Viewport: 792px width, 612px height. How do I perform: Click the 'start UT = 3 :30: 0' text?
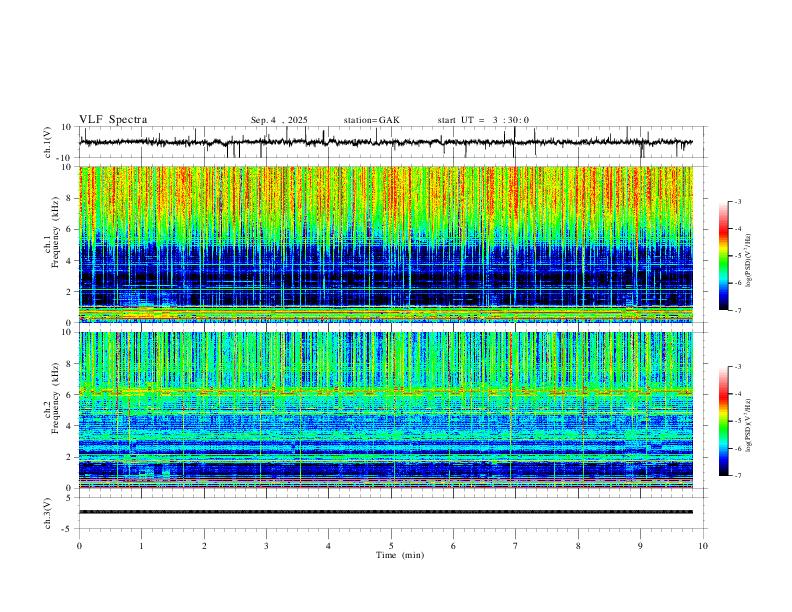coord(483,120)
